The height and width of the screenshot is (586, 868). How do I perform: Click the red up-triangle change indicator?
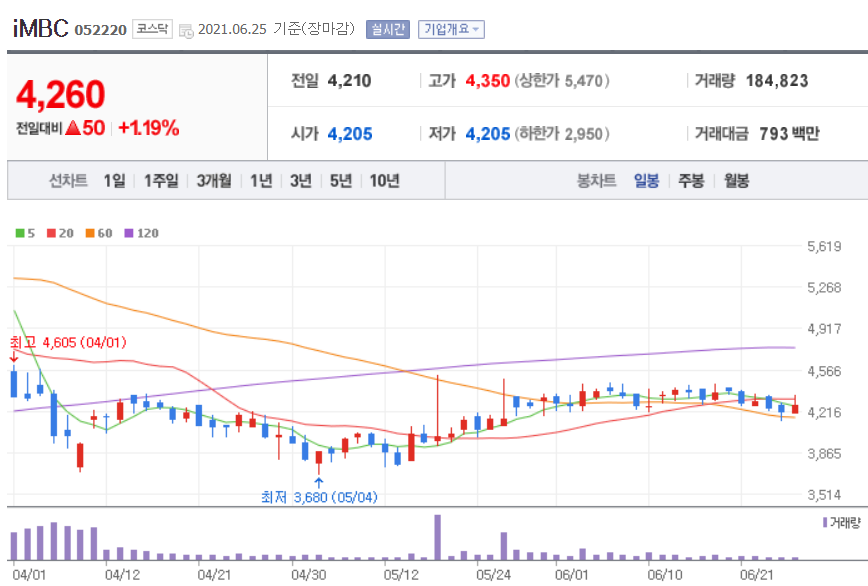pos(74,128)
